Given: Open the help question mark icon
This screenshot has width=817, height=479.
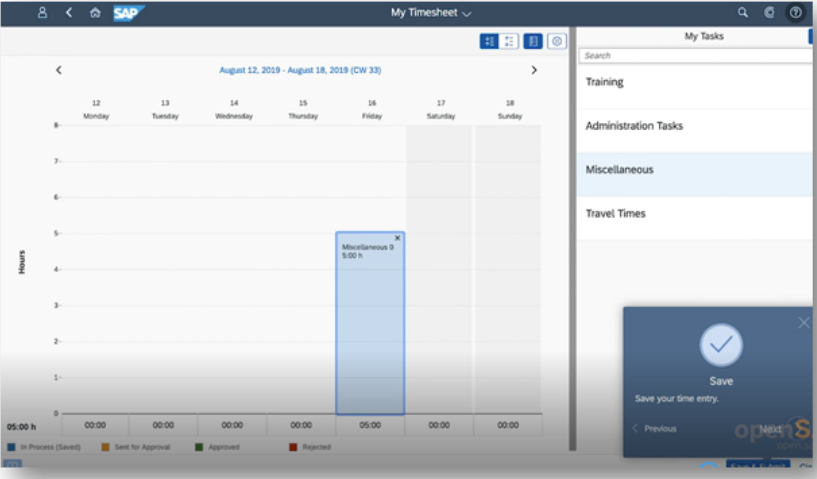Looking at the screenshot, I should [796, 13].
